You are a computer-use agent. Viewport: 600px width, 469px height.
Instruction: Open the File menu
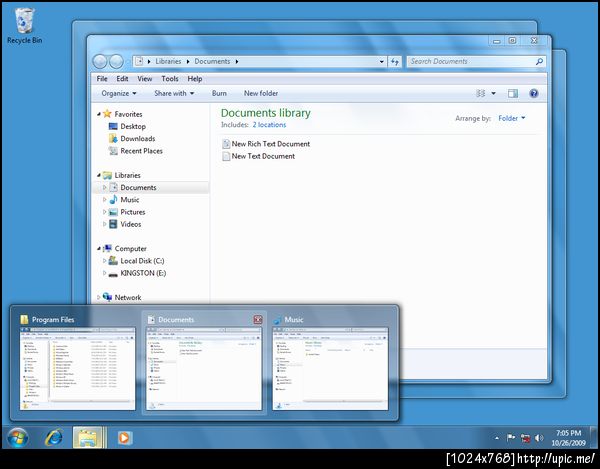(x=102, y=79)
